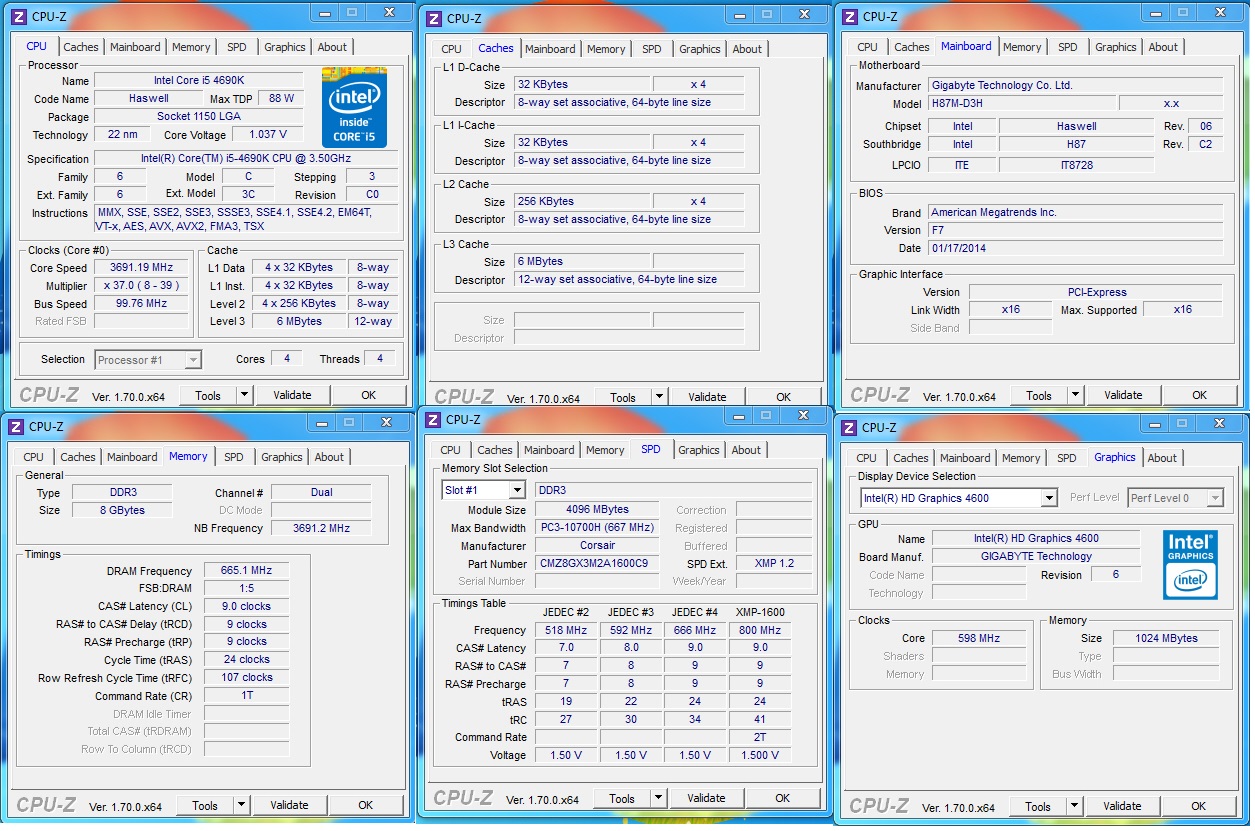Open the Mainboard tab in the Caches window

click(x=550, y=49)
